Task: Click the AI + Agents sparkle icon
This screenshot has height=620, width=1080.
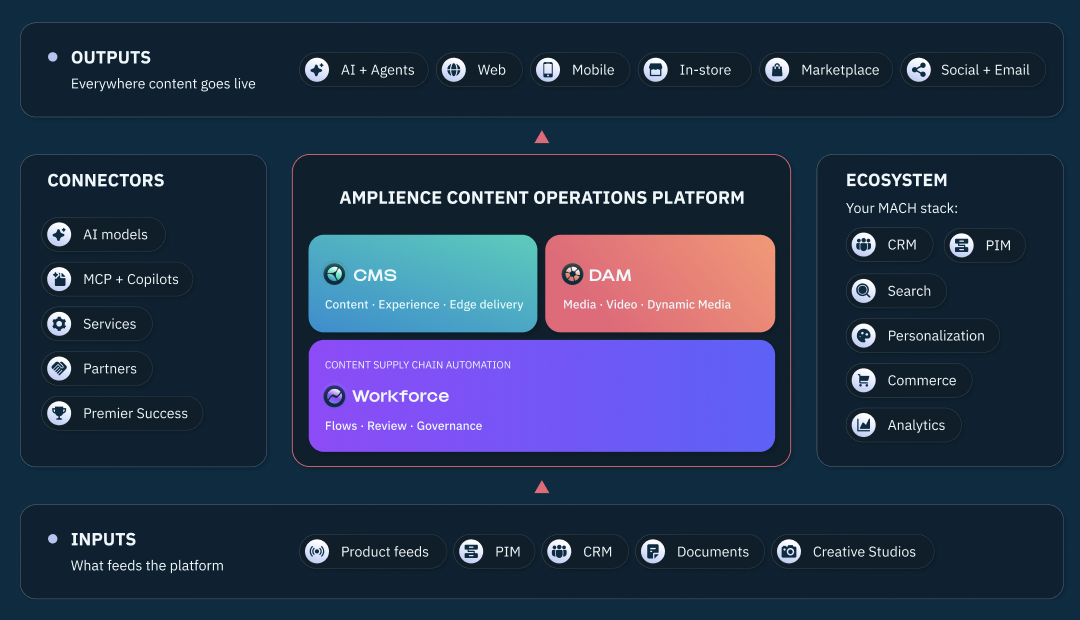Action: click(317, 70)
